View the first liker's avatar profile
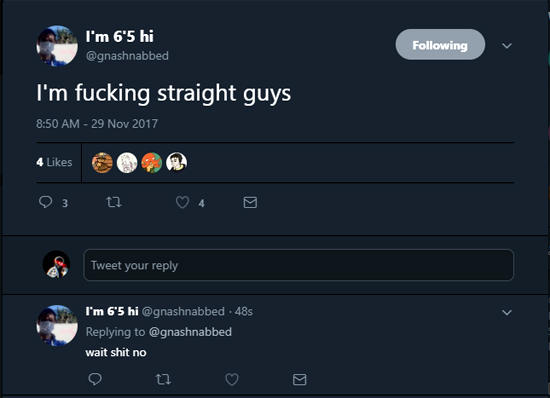 102,163
